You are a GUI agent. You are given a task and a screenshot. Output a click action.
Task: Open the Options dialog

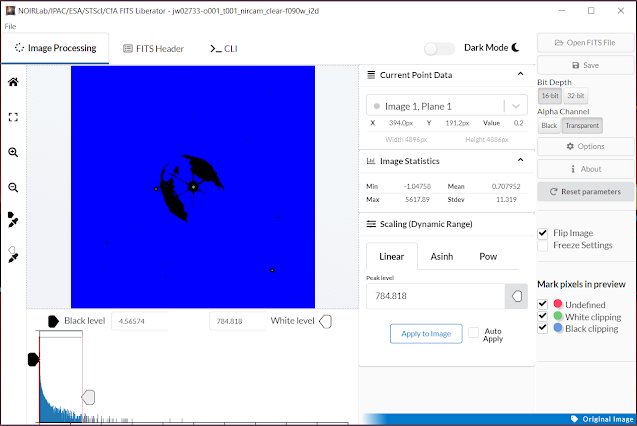pyautogui.click(x=585, y=146)
